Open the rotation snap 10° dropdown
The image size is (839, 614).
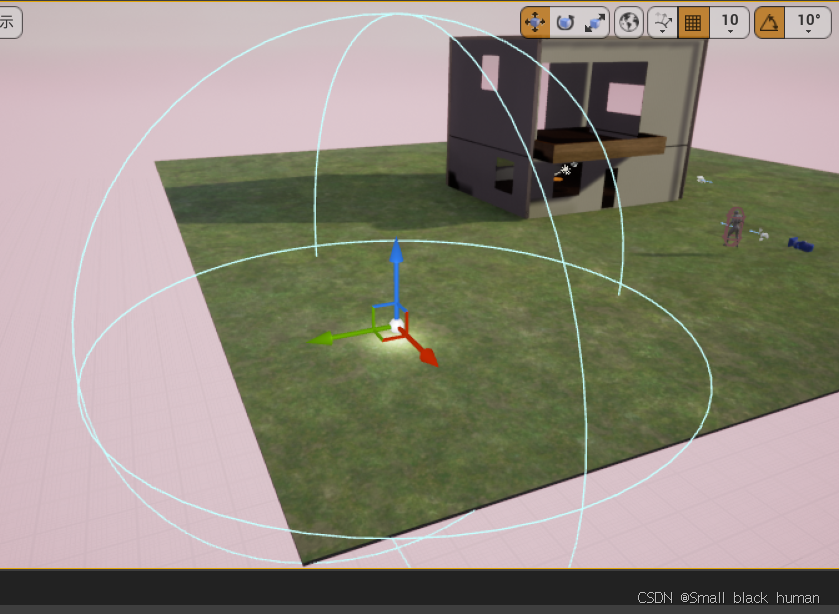(808, 22)
